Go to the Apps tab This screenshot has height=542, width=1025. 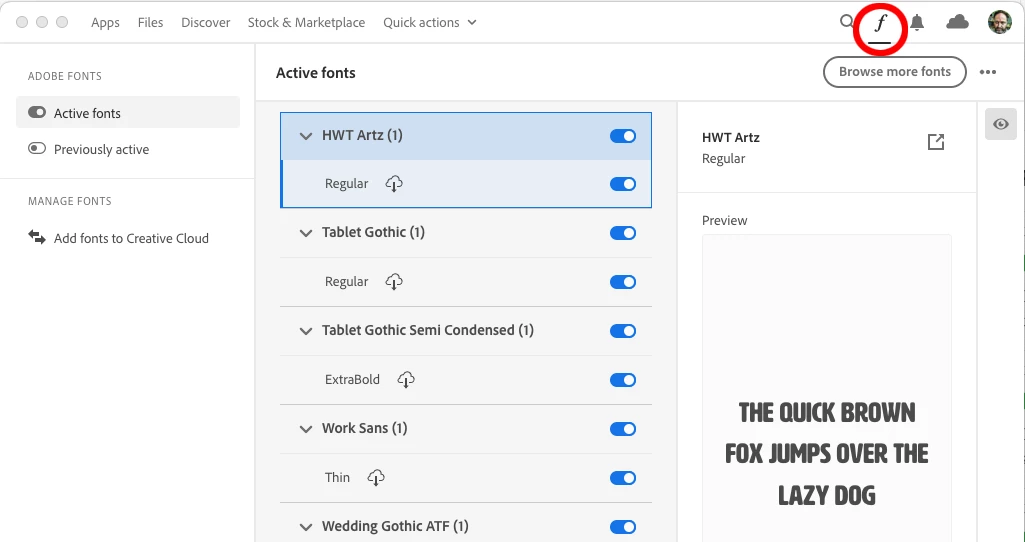click(x=105, y=22)
